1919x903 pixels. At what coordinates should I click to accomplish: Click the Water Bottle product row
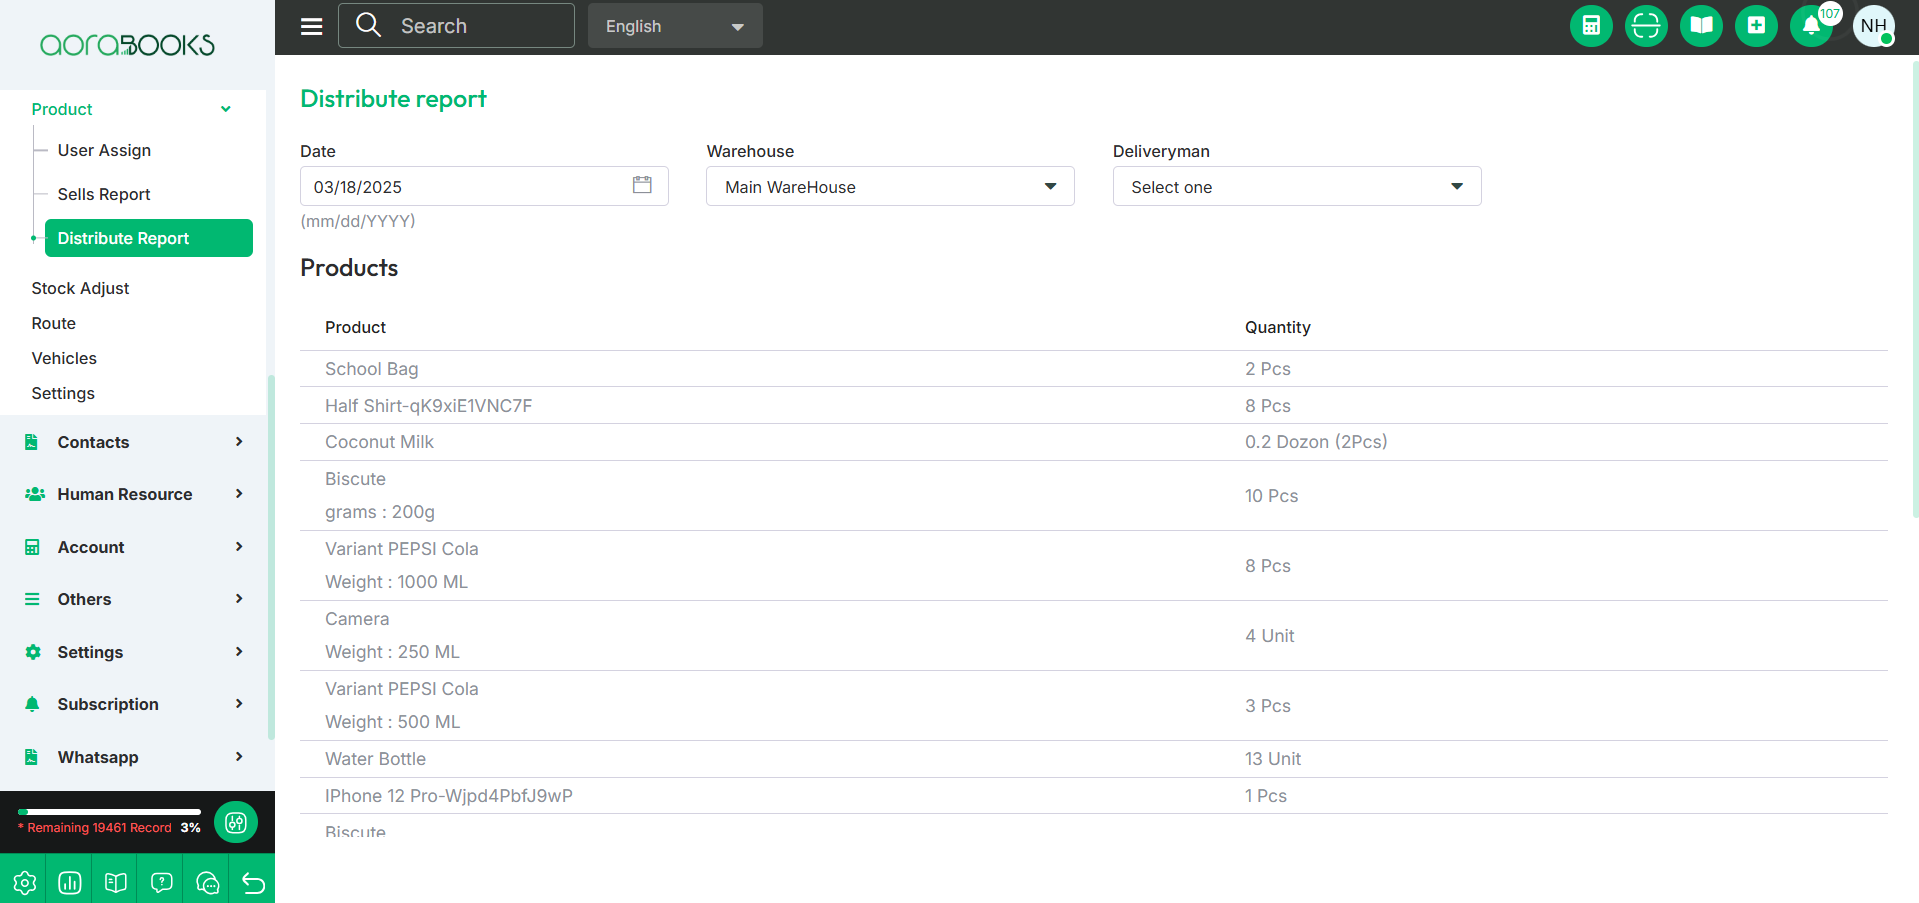(1094, 759)
